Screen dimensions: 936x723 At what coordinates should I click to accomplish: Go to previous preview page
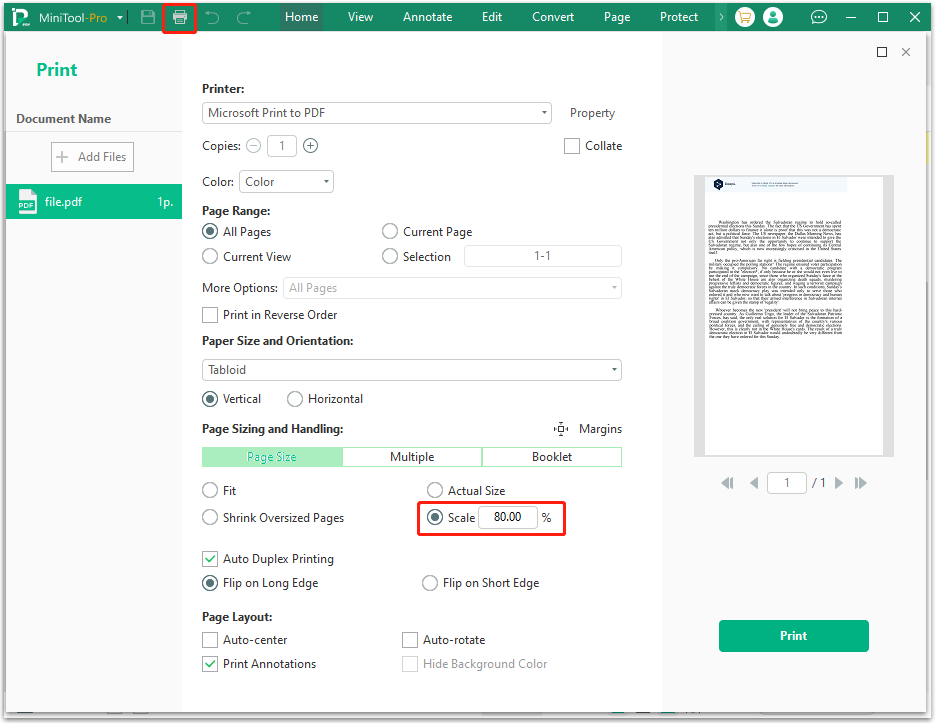click(x=754, y=483)
